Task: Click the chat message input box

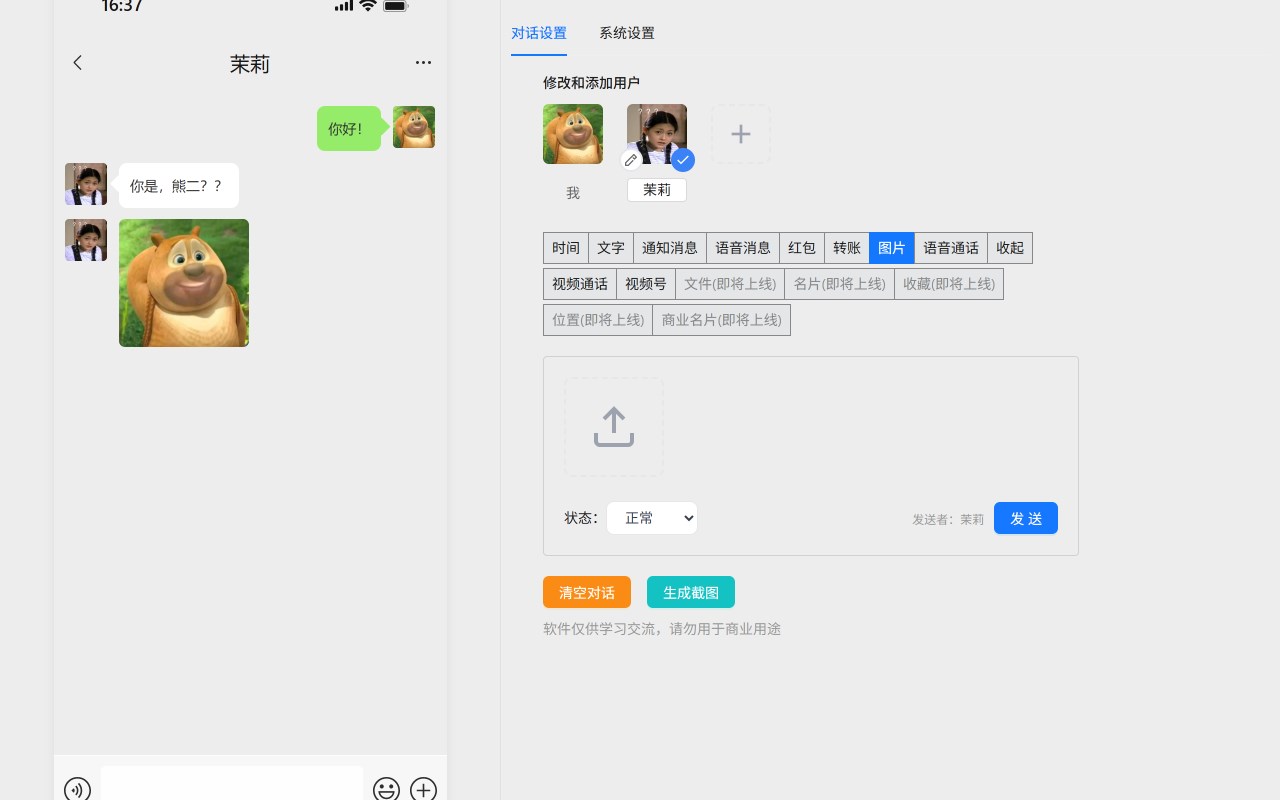Action: click(x=232, y=784)
